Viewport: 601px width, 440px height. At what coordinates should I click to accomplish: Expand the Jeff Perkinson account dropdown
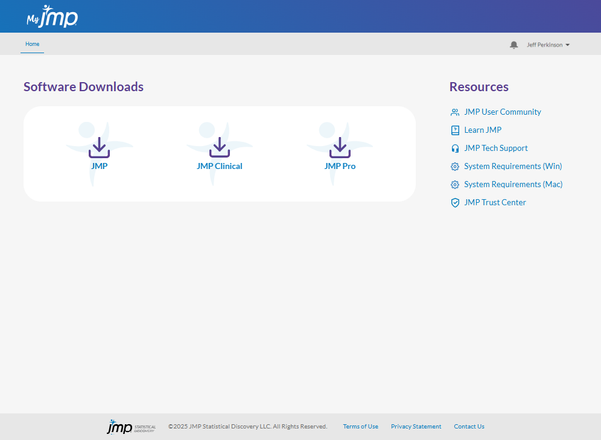tap(548, 45)
